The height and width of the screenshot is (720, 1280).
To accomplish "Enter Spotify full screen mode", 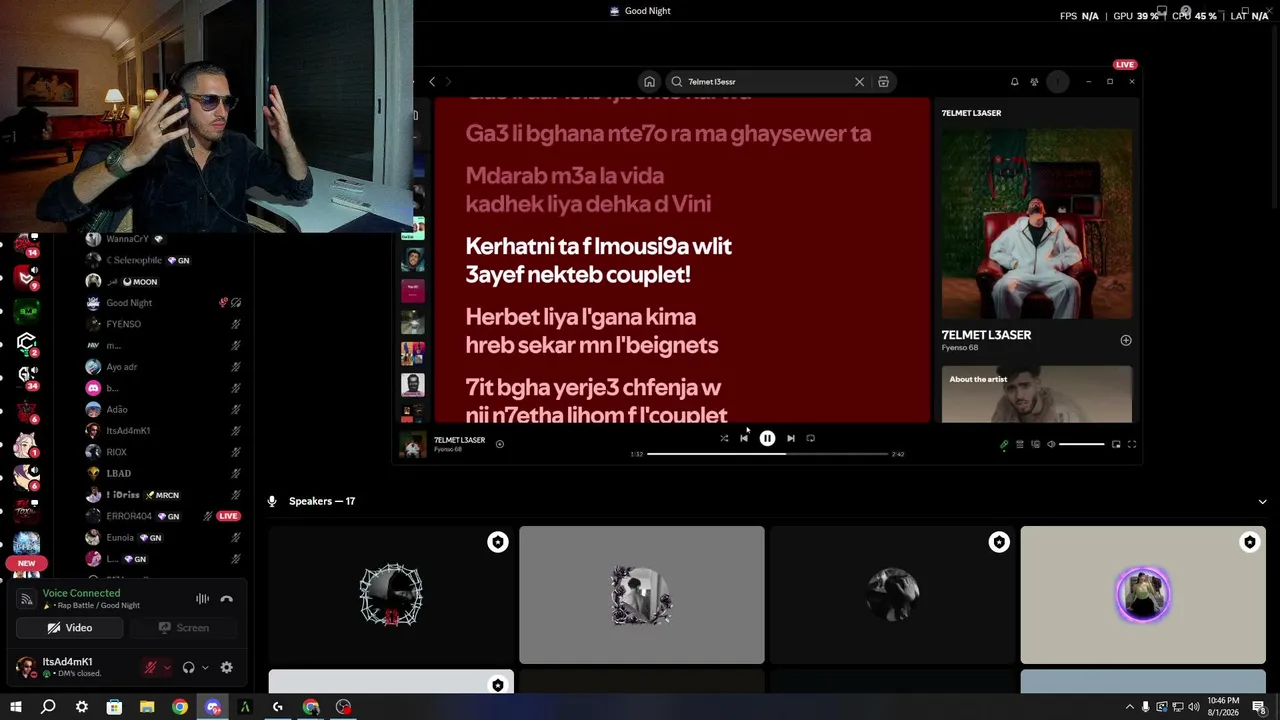I will coord(1132,444).
